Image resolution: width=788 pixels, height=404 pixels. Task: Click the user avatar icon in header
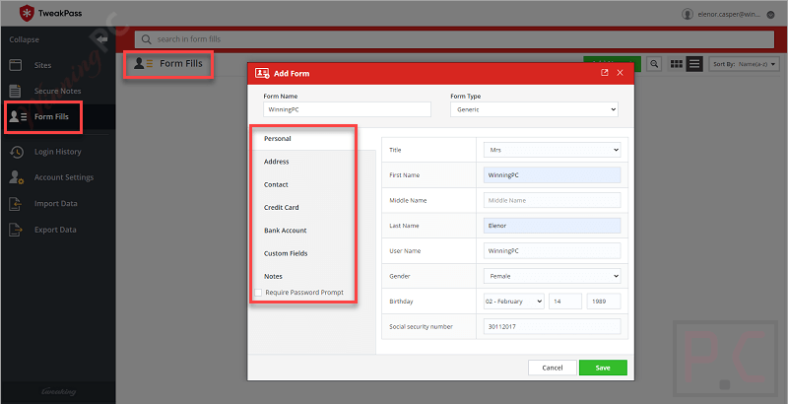(x=687, y=14)
